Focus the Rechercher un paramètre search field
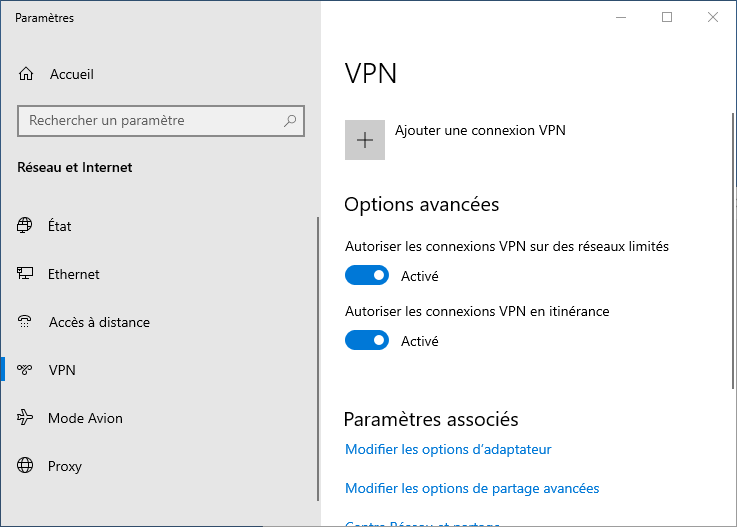Viewport: 737px width, 527px height. pyautogui.click(x=150, y=121)
